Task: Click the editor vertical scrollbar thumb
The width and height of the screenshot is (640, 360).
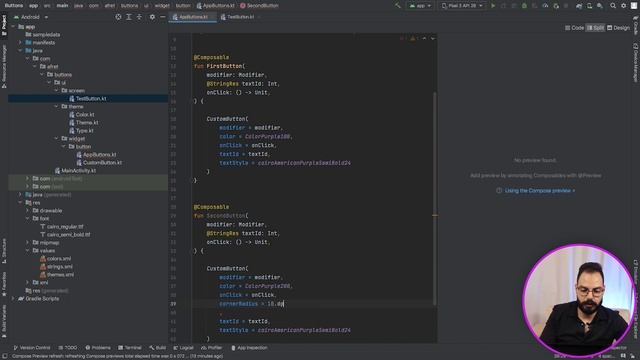Action: [x=434, y=198]
